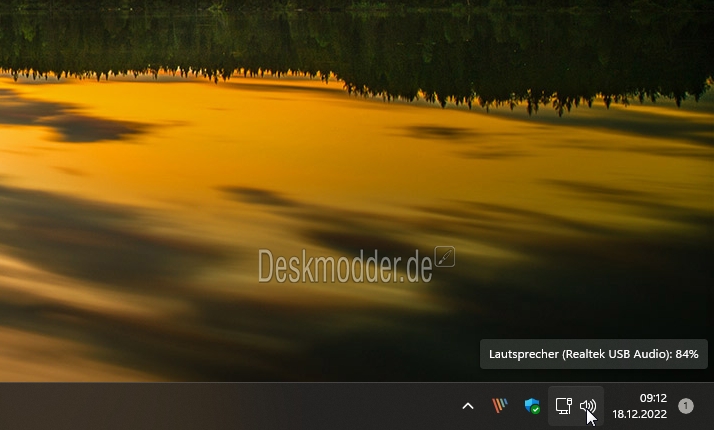Screen dimensions: 714x430
Task: Open speaker volume tray icon
Action: pos(588,406)
